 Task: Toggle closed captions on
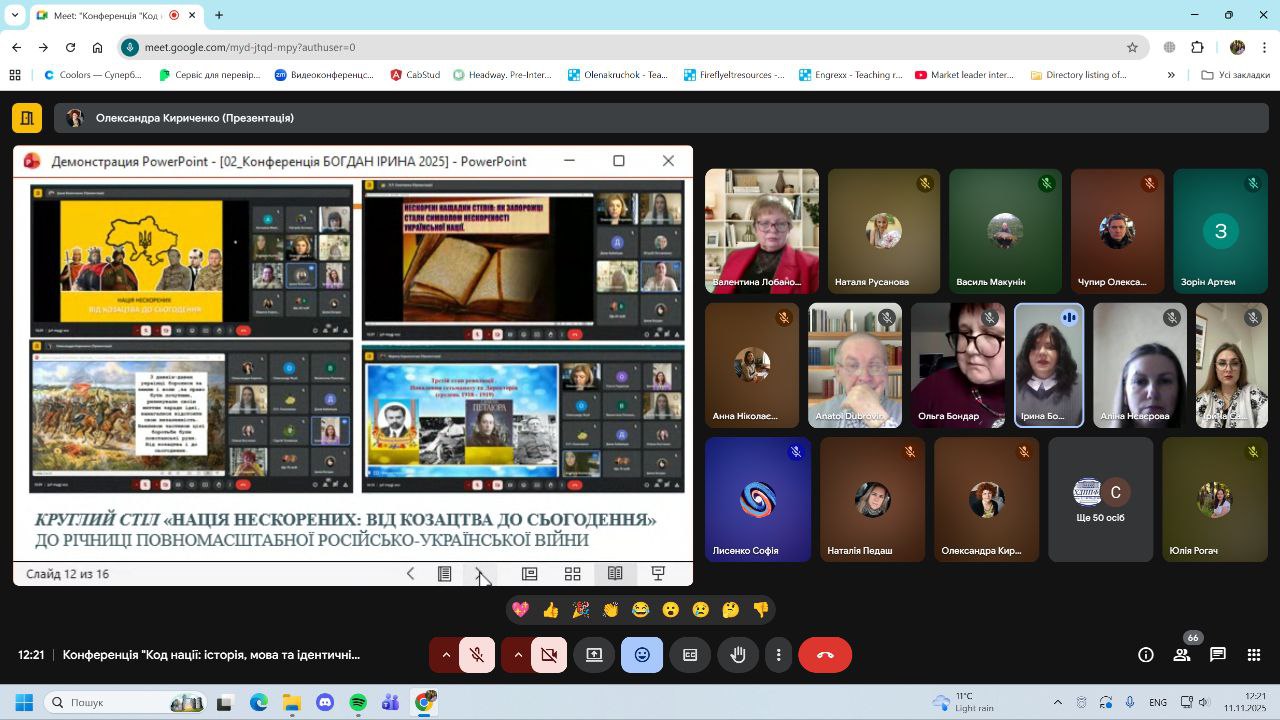(690, 655)
